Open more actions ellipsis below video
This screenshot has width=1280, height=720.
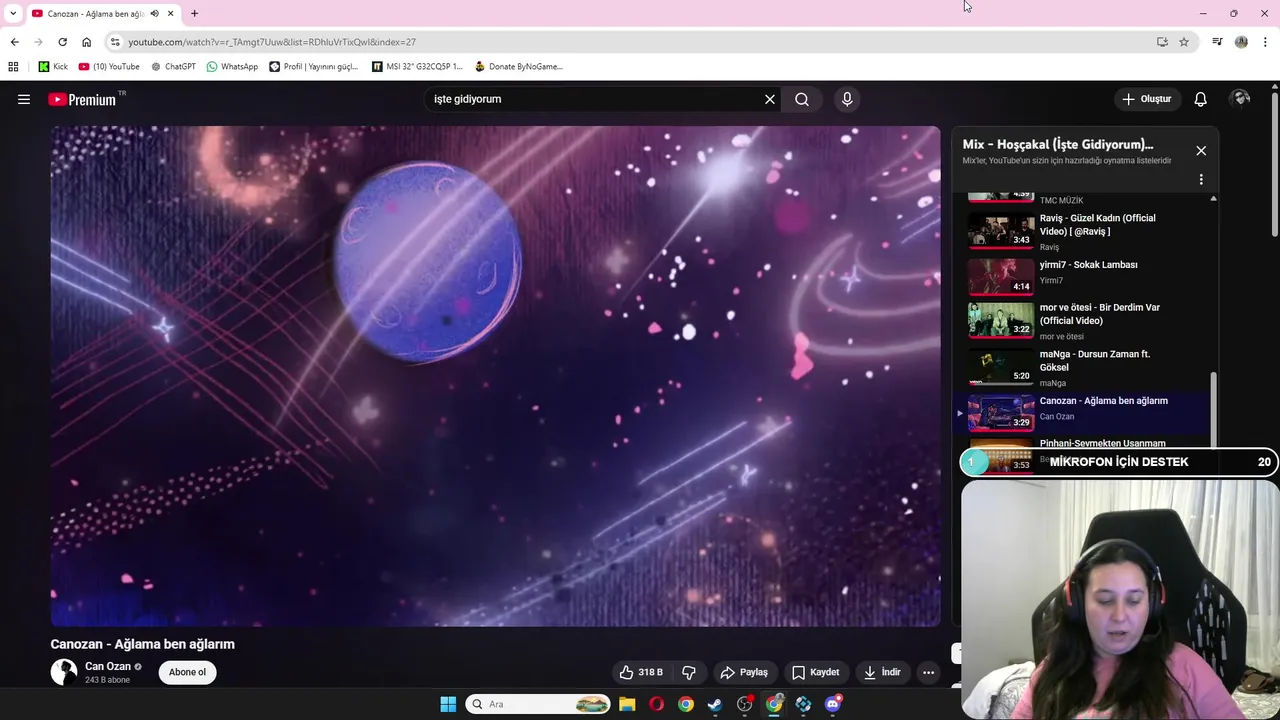[x=928, y=672]
